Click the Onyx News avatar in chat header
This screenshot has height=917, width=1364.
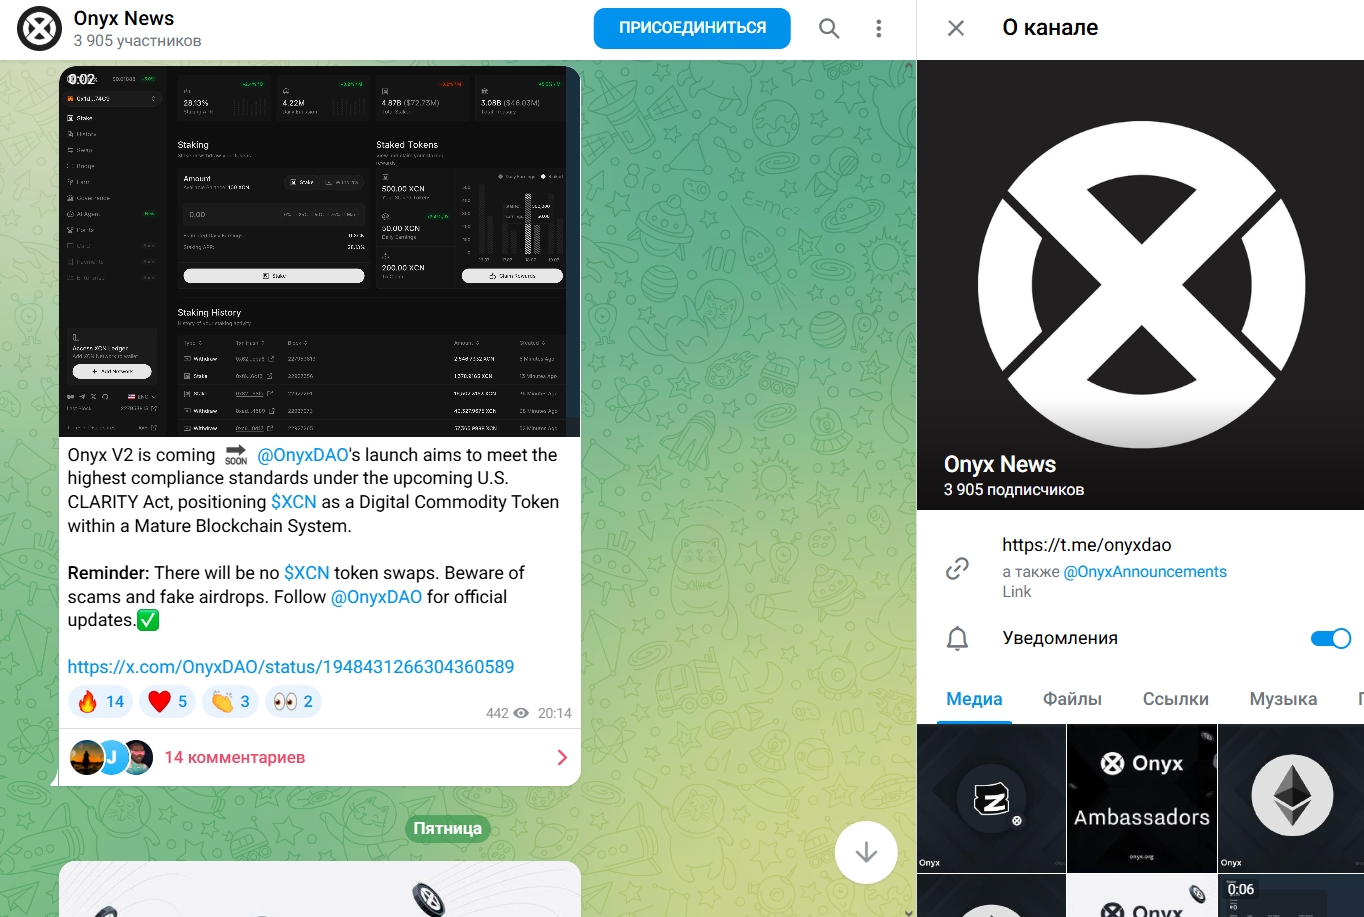tap(40, 29)
